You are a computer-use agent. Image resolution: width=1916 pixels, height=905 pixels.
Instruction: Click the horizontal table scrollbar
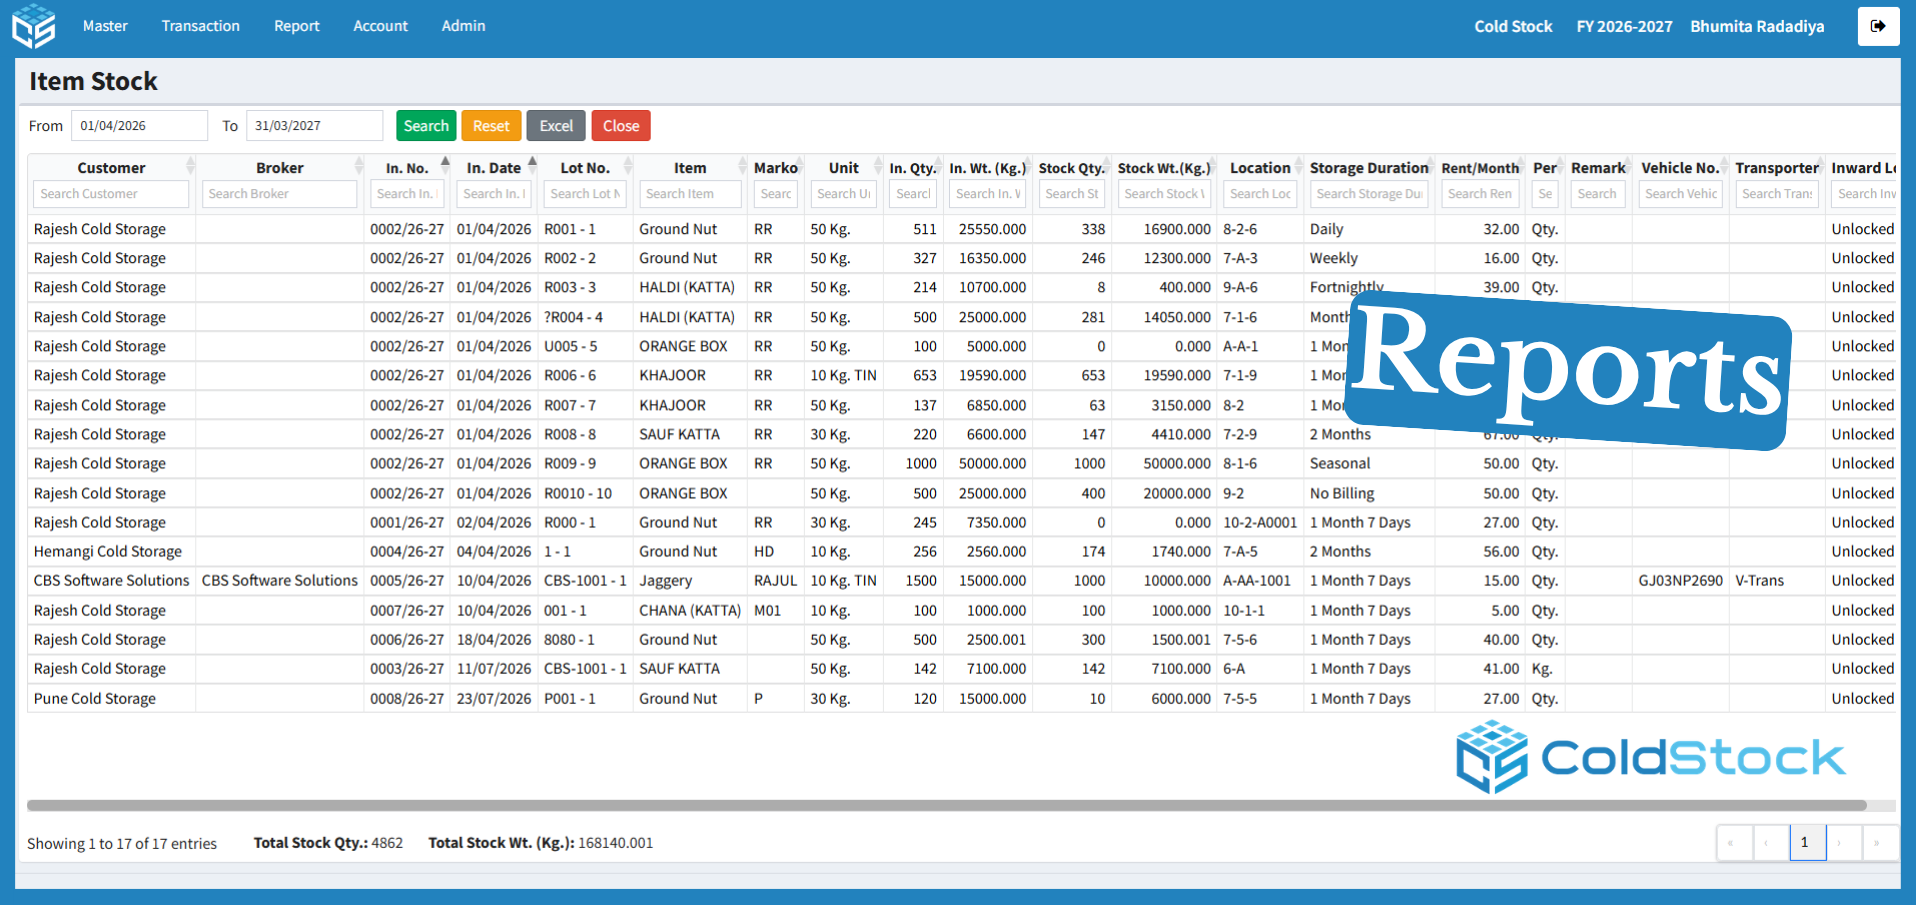coord(946,805)
